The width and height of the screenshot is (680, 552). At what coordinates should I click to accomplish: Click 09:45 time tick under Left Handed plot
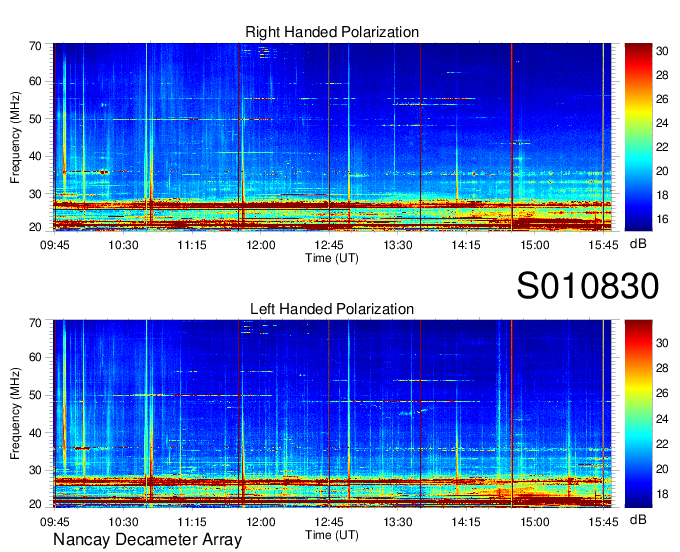[x=55, y=522]
